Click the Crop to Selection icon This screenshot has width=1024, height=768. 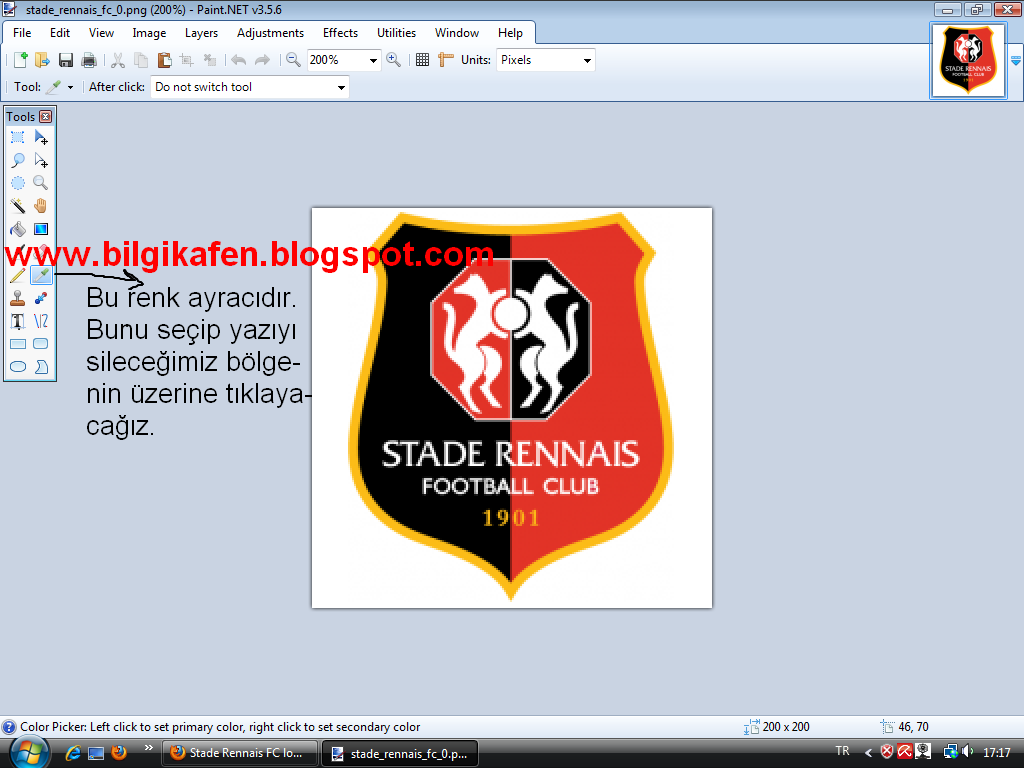pyautogui.click(x=187, y=60)
